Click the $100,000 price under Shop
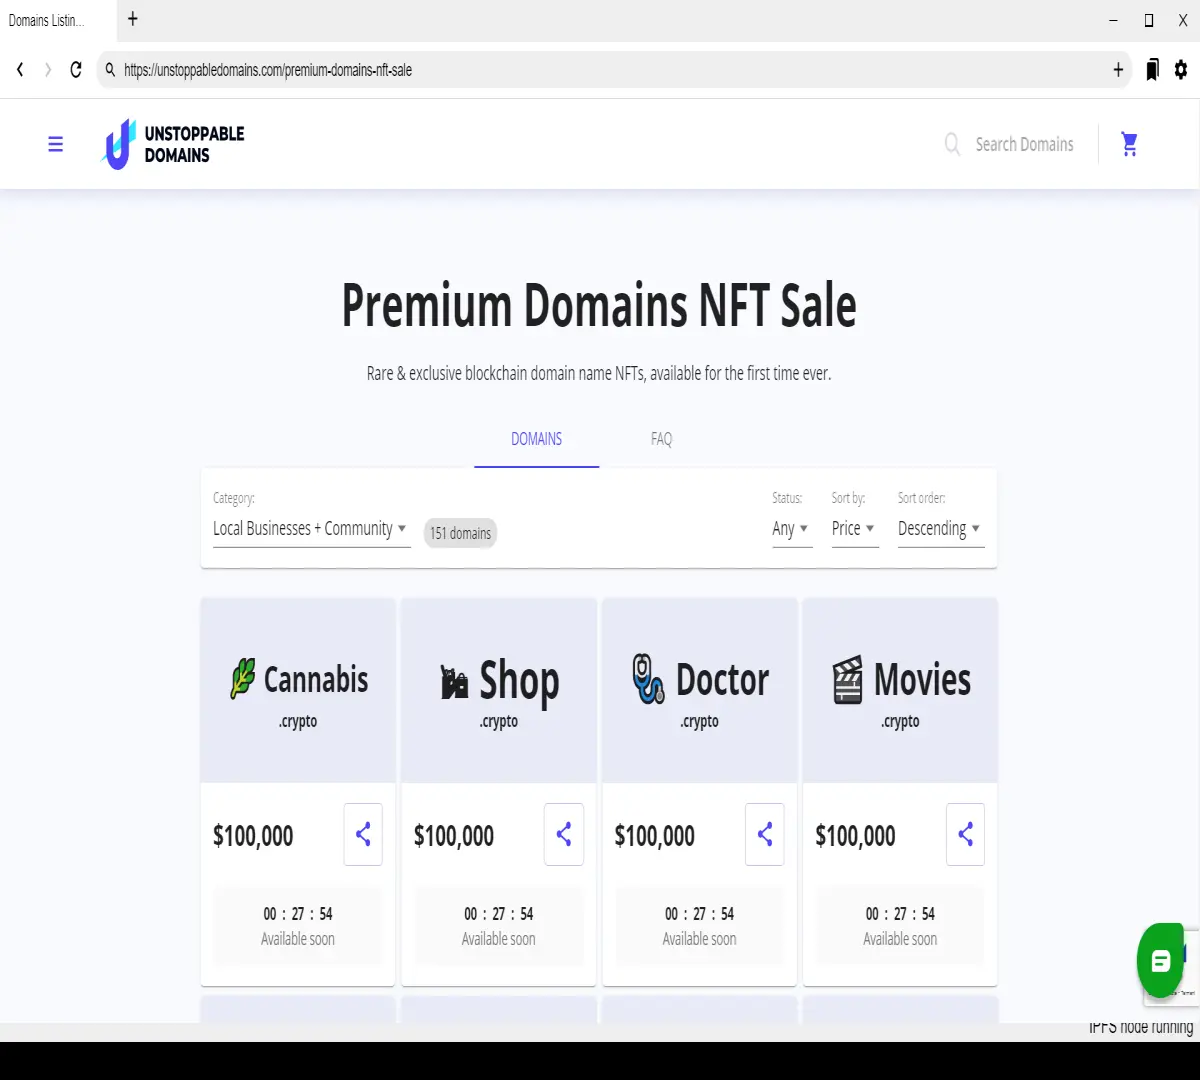The image size is (1200, 1080). coord(454,836)
